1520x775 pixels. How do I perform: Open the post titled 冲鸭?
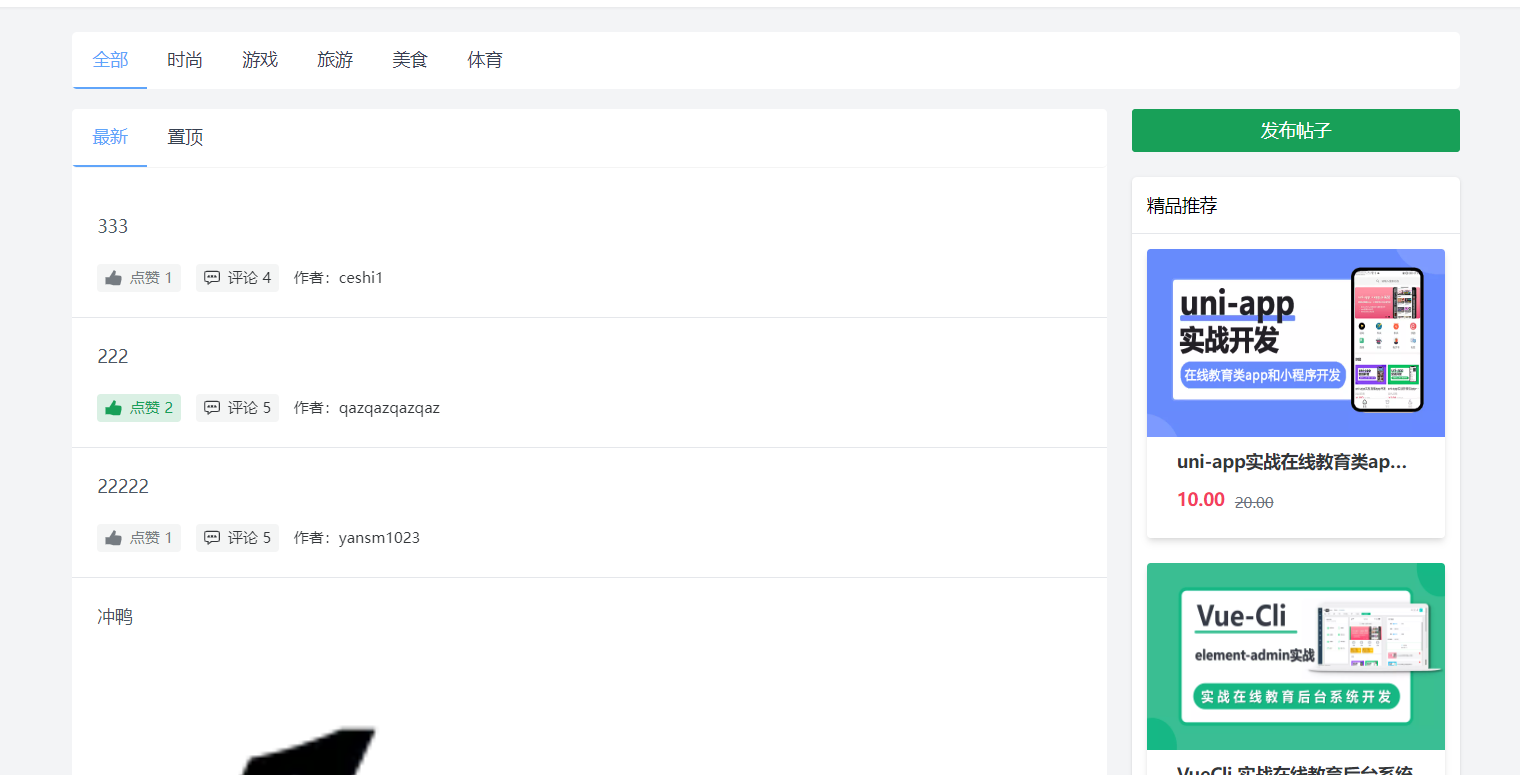(x=115, y=617)
